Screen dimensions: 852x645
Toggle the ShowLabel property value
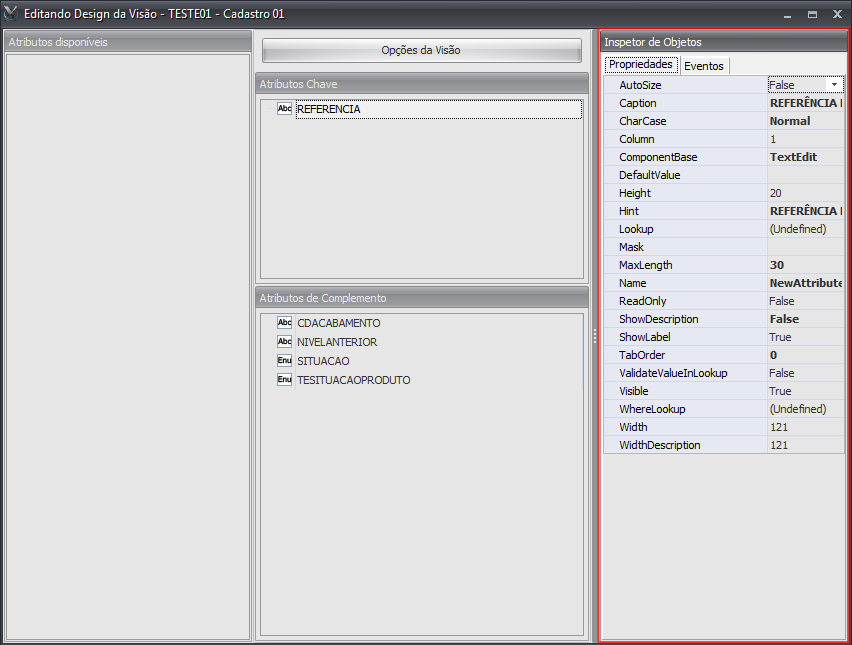click(x=805, y=337)
